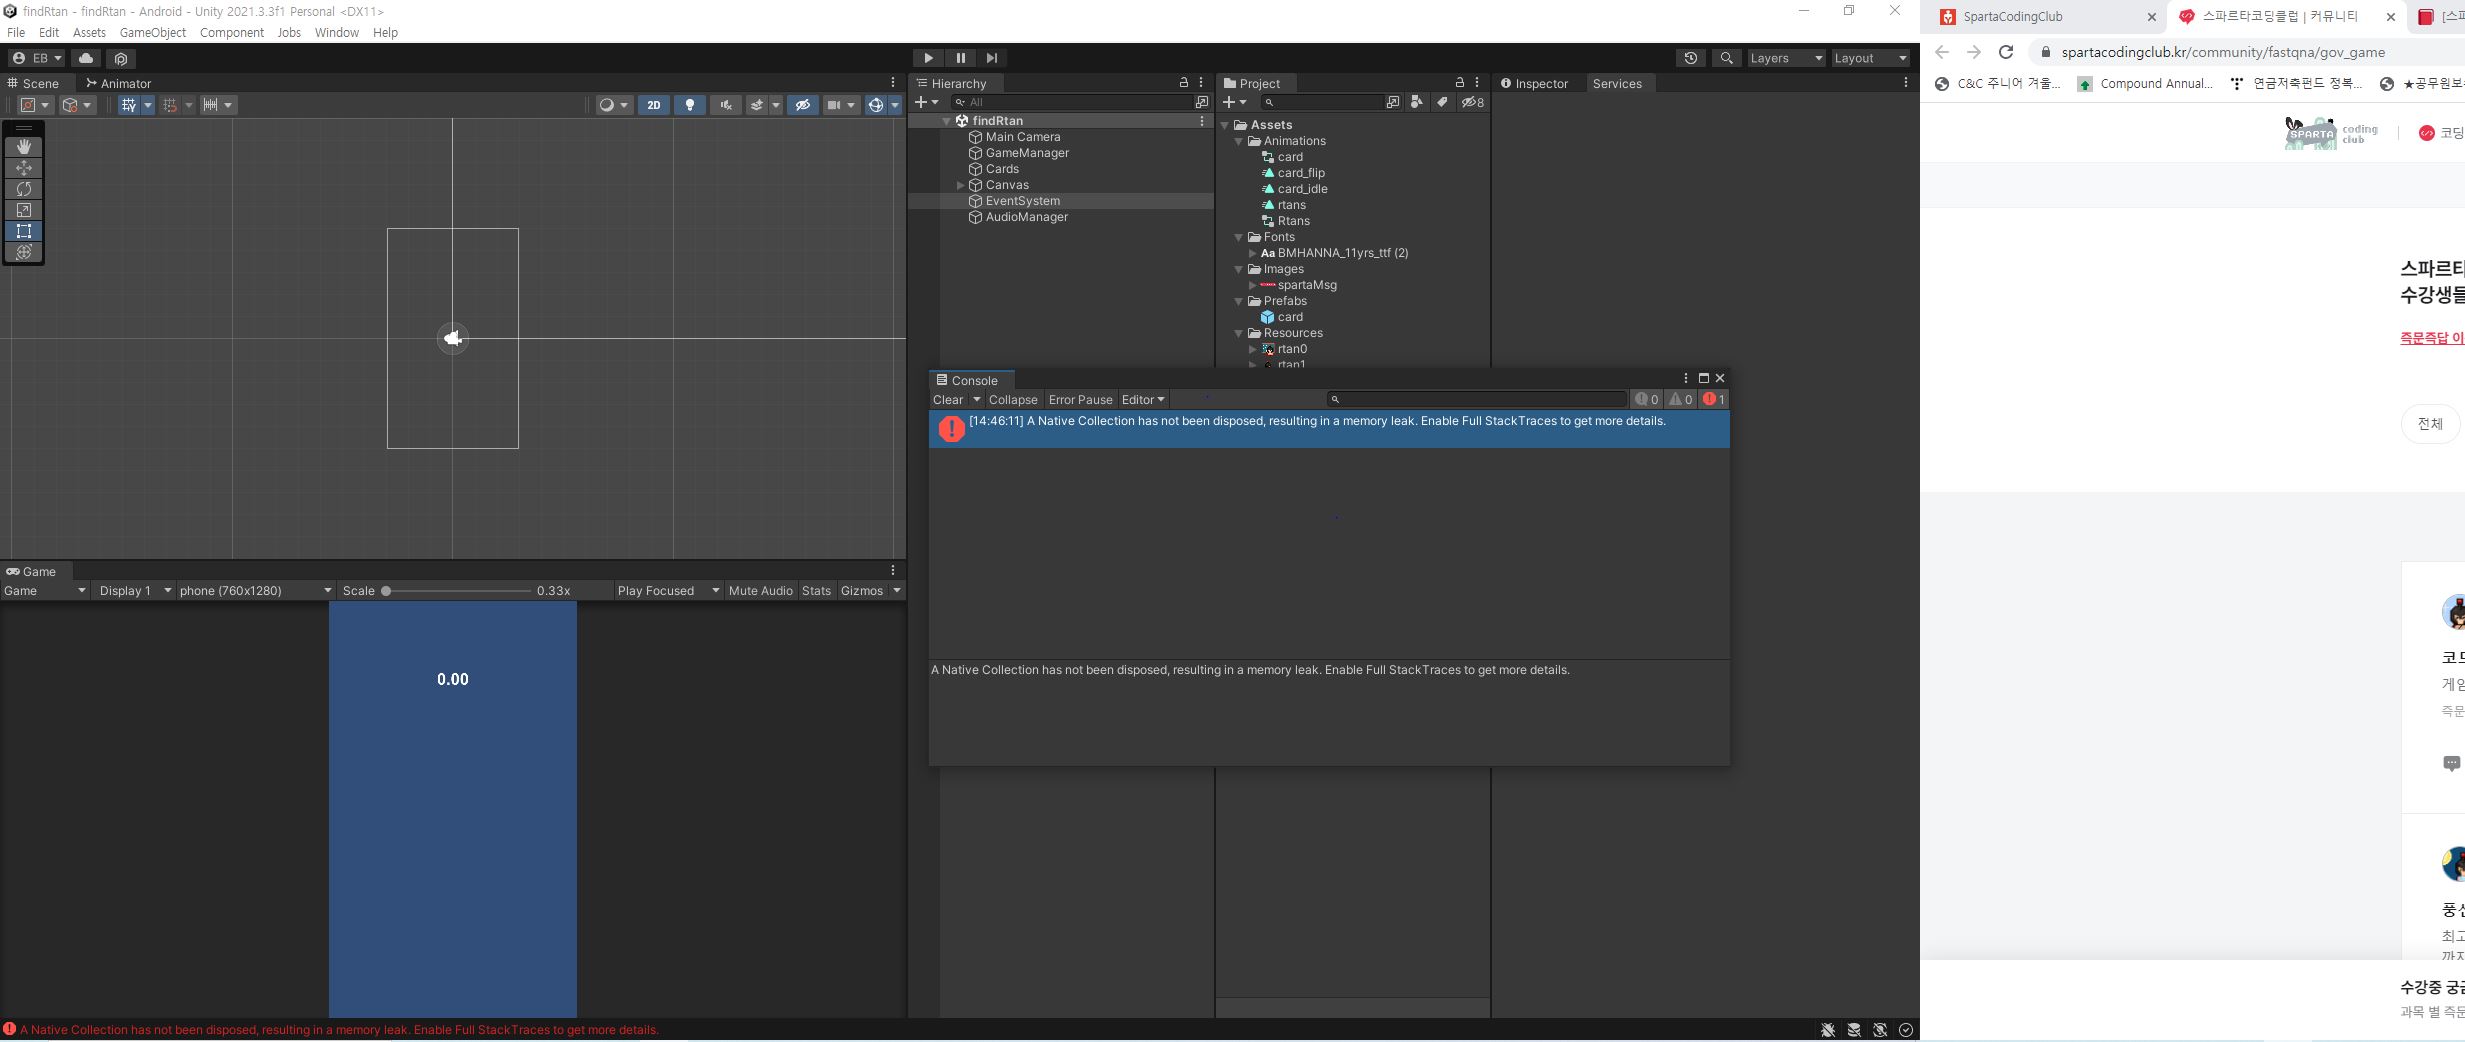Click Clear in the Console
The height and width of the screenshot is (1042, 2465).
[x=948, y=400]
